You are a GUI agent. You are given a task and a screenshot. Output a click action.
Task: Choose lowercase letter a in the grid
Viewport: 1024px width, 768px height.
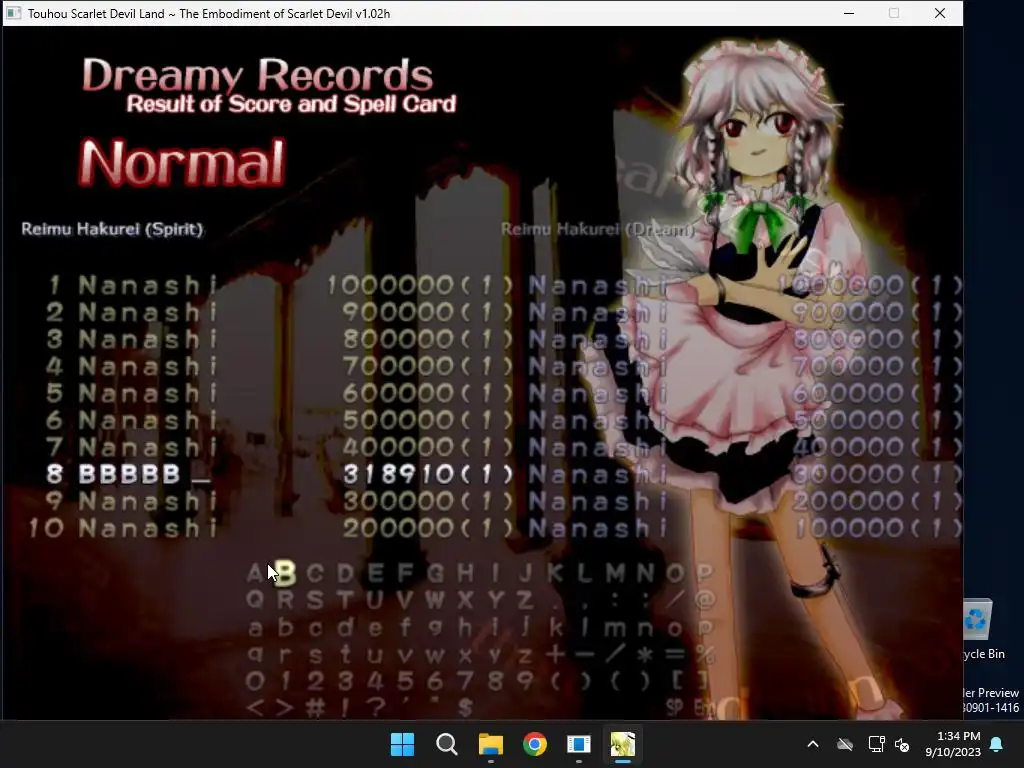coord(255,628)
